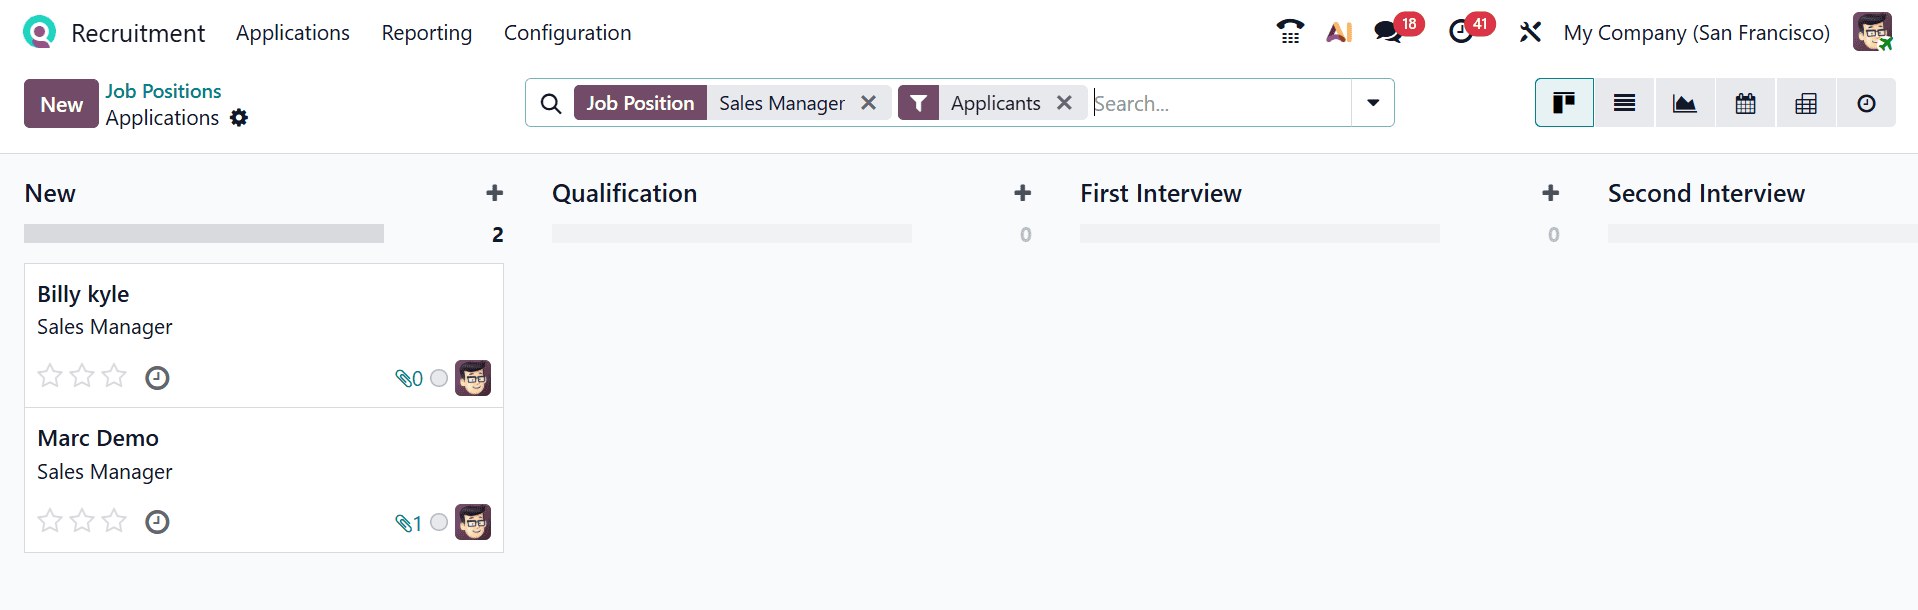
Task: Click recruiter avatar on Marc Demo card
Action: [473, 522]
